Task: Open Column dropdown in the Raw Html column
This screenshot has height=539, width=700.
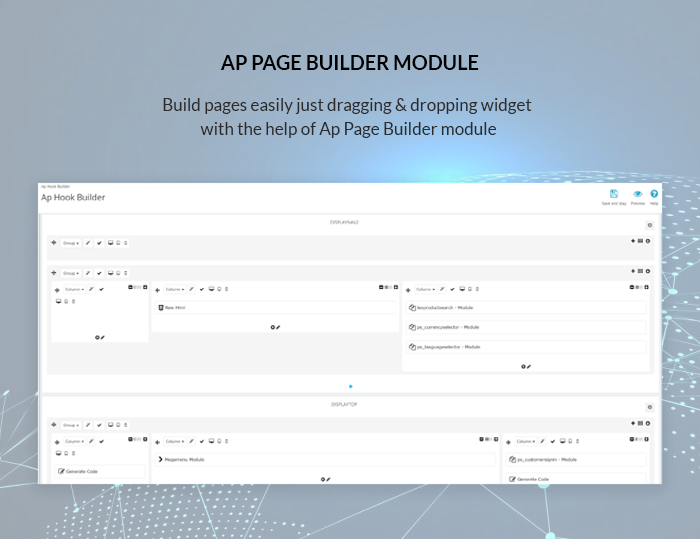Action: pyautogui.click(x=174, y=289)
